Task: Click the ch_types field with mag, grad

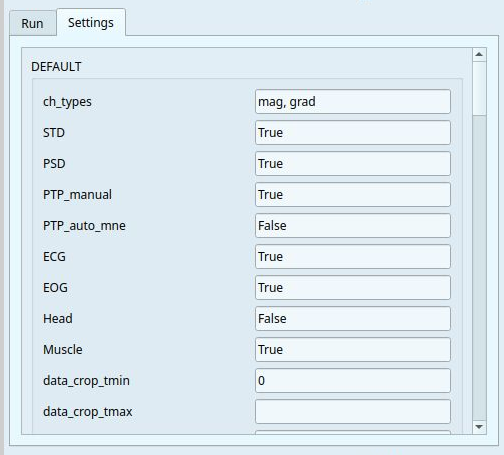Action: 353,101
